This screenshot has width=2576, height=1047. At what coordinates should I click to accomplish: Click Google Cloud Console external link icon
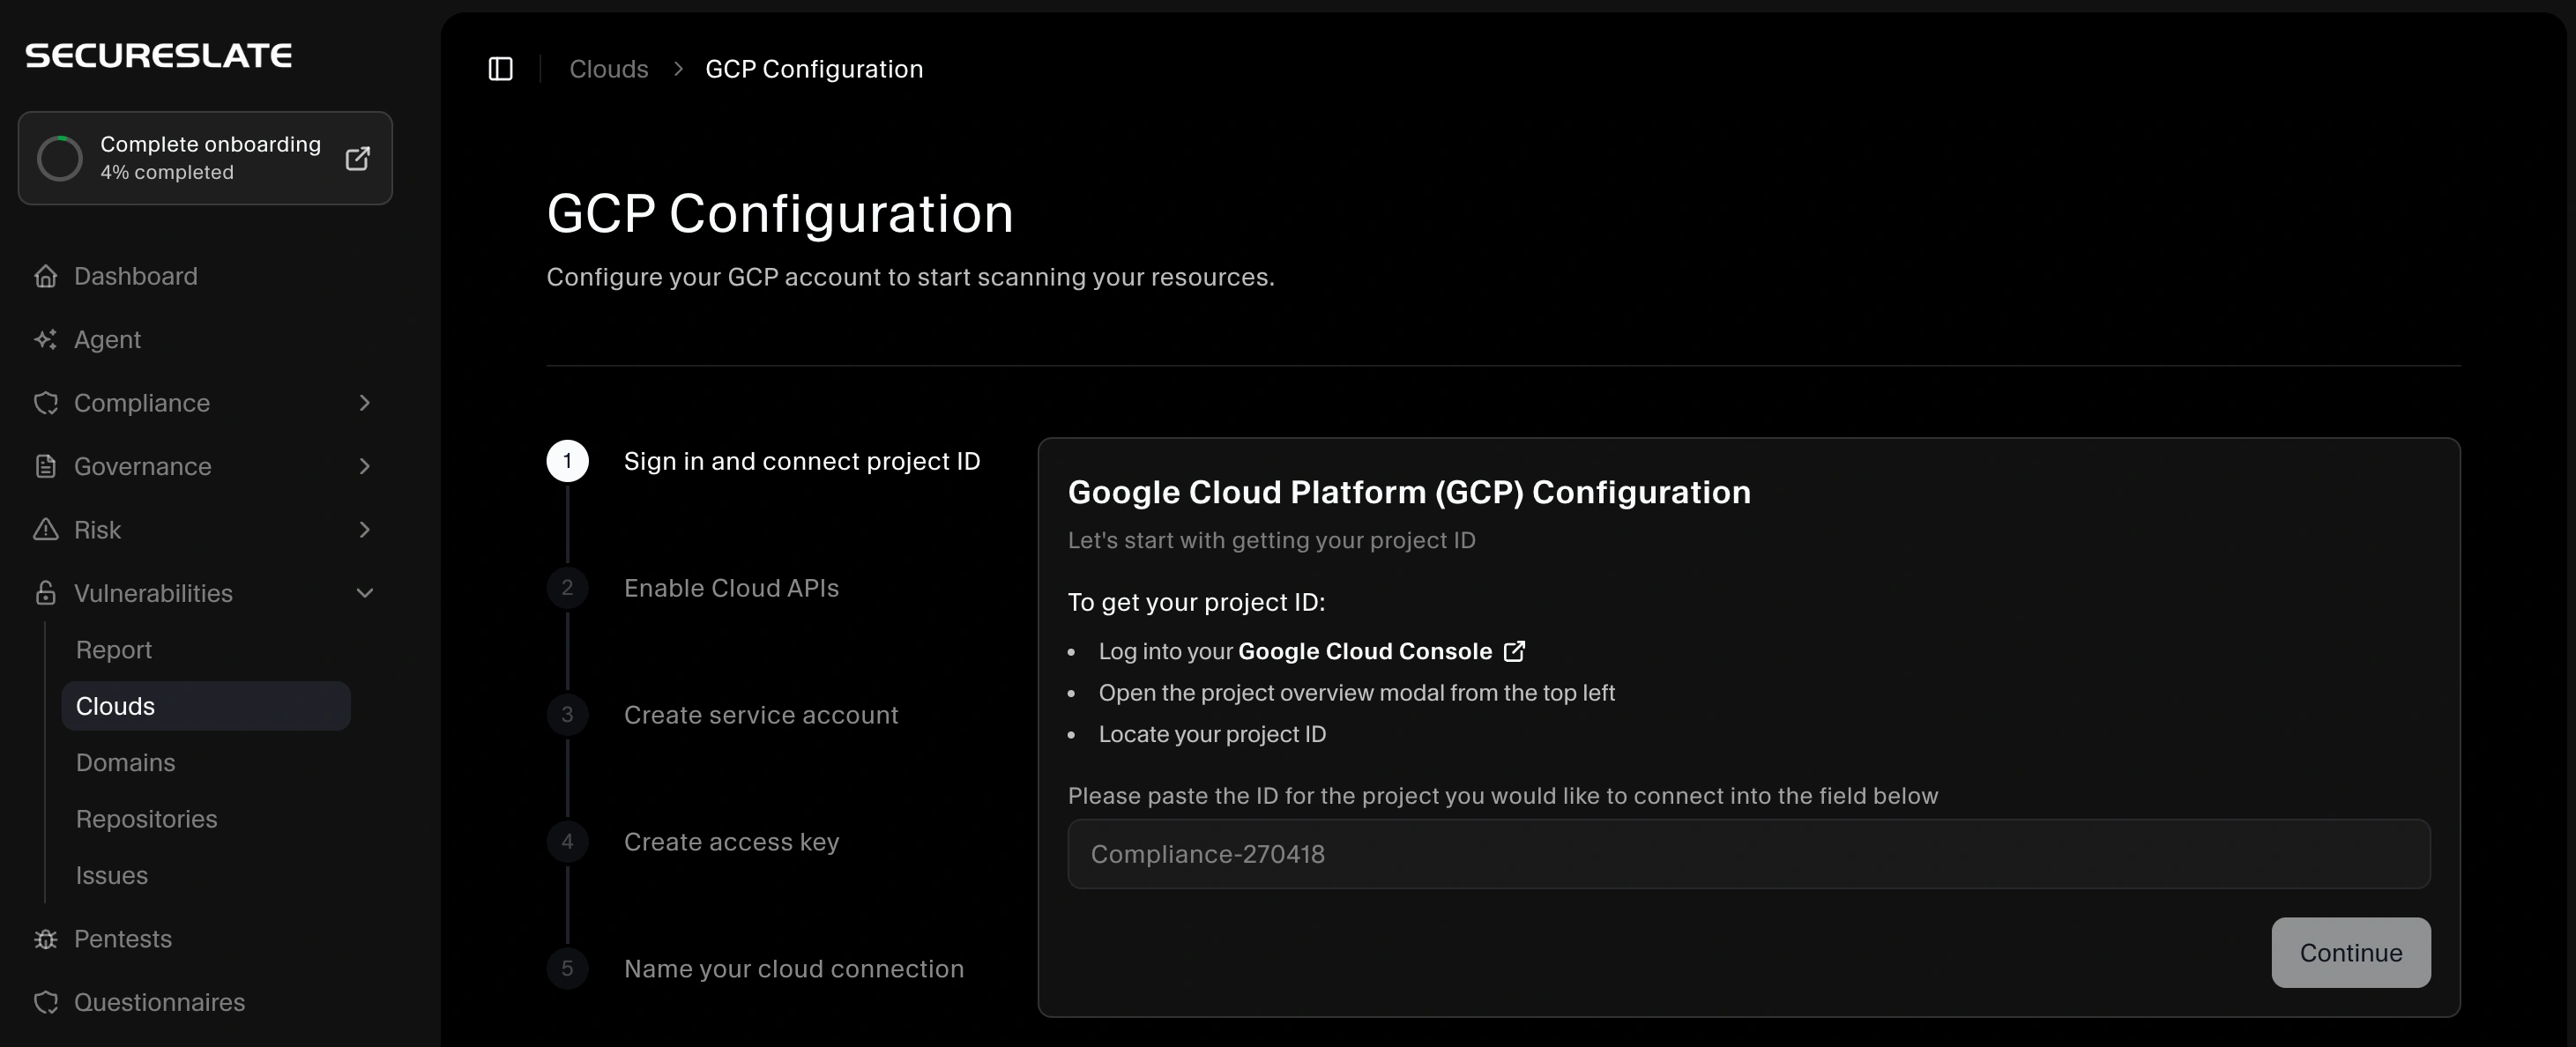(x=1514, y=652)
